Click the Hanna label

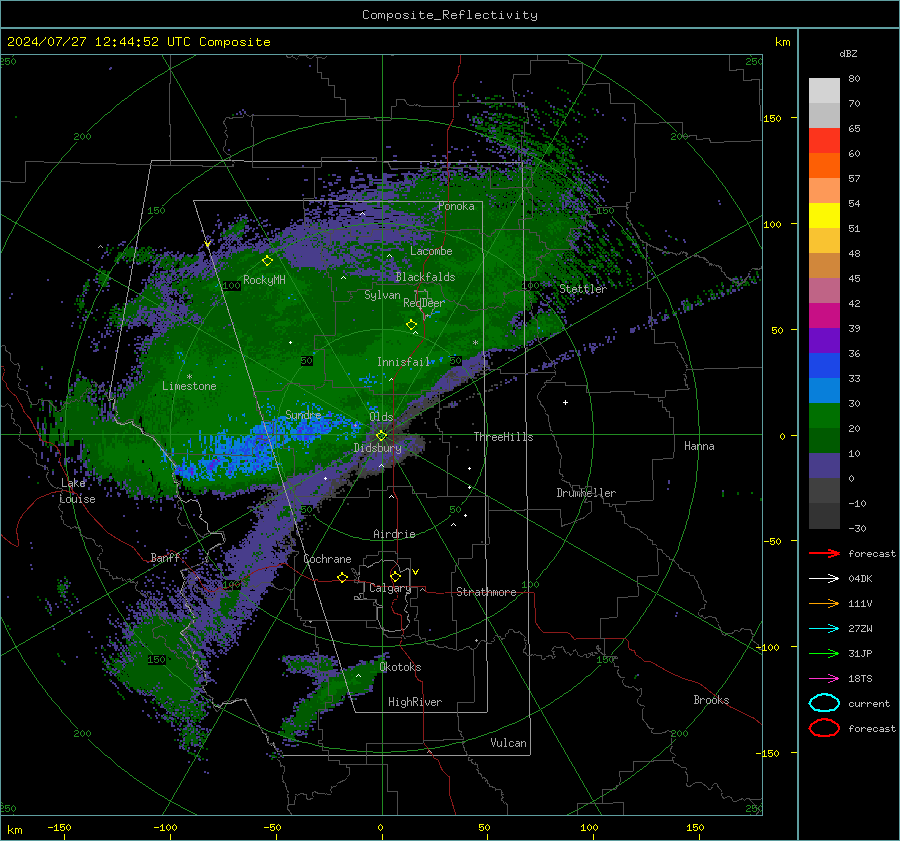click(699, 446)
